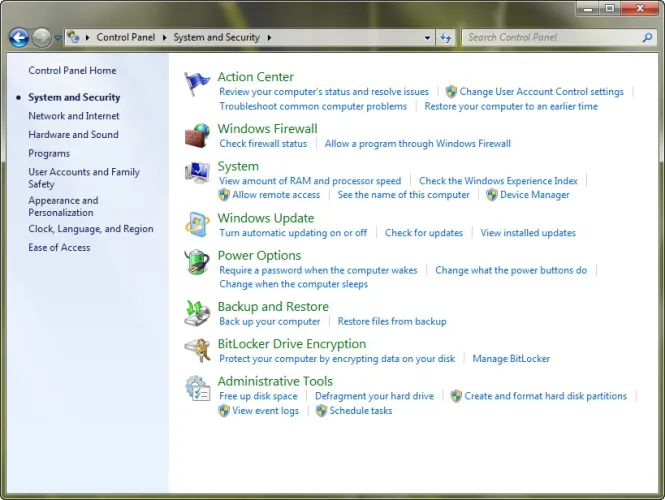Click Manage BitLocker
The image size is (665, 500).
511,358
